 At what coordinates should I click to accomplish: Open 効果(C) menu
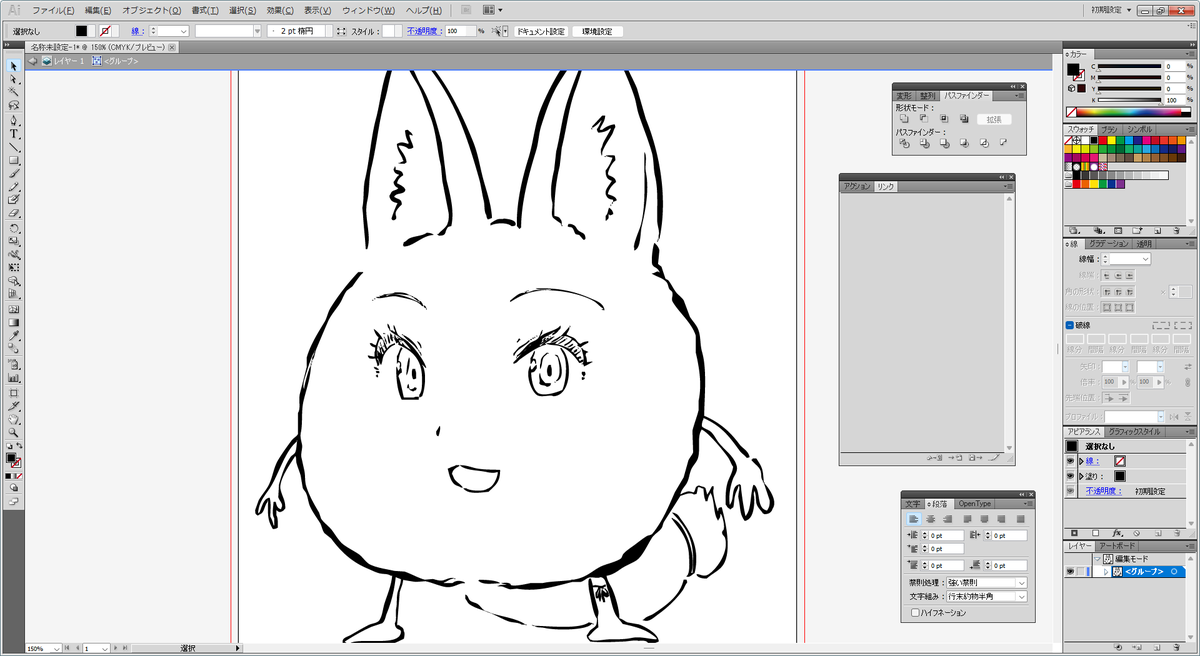pos(279,9)
